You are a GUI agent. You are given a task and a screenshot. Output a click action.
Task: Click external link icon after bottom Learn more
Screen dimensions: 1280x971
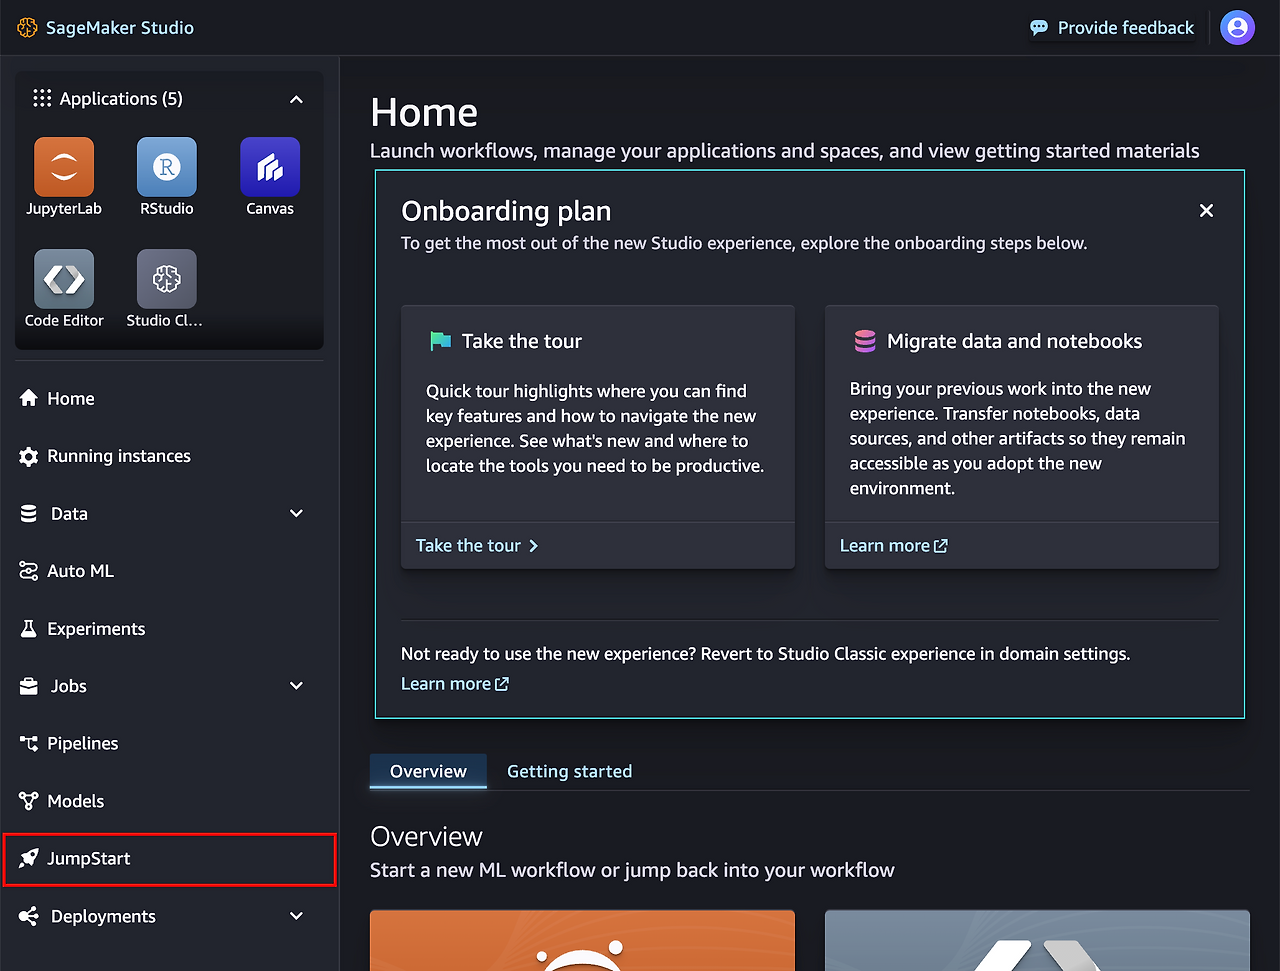click(x=502, y=684)
